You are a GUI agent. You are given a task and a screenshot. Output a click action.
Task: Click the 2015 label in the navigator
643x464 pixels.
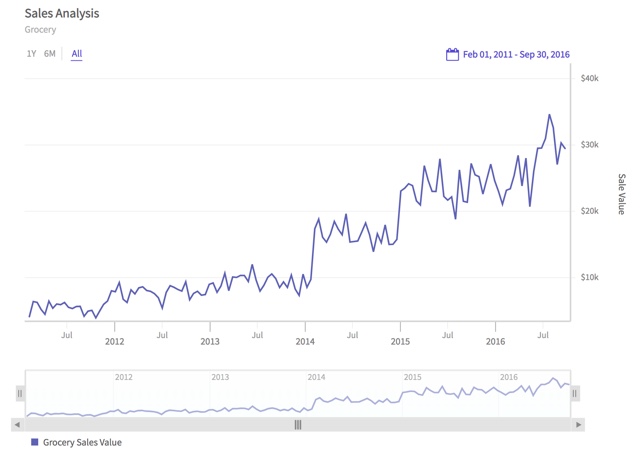(412, 377)
